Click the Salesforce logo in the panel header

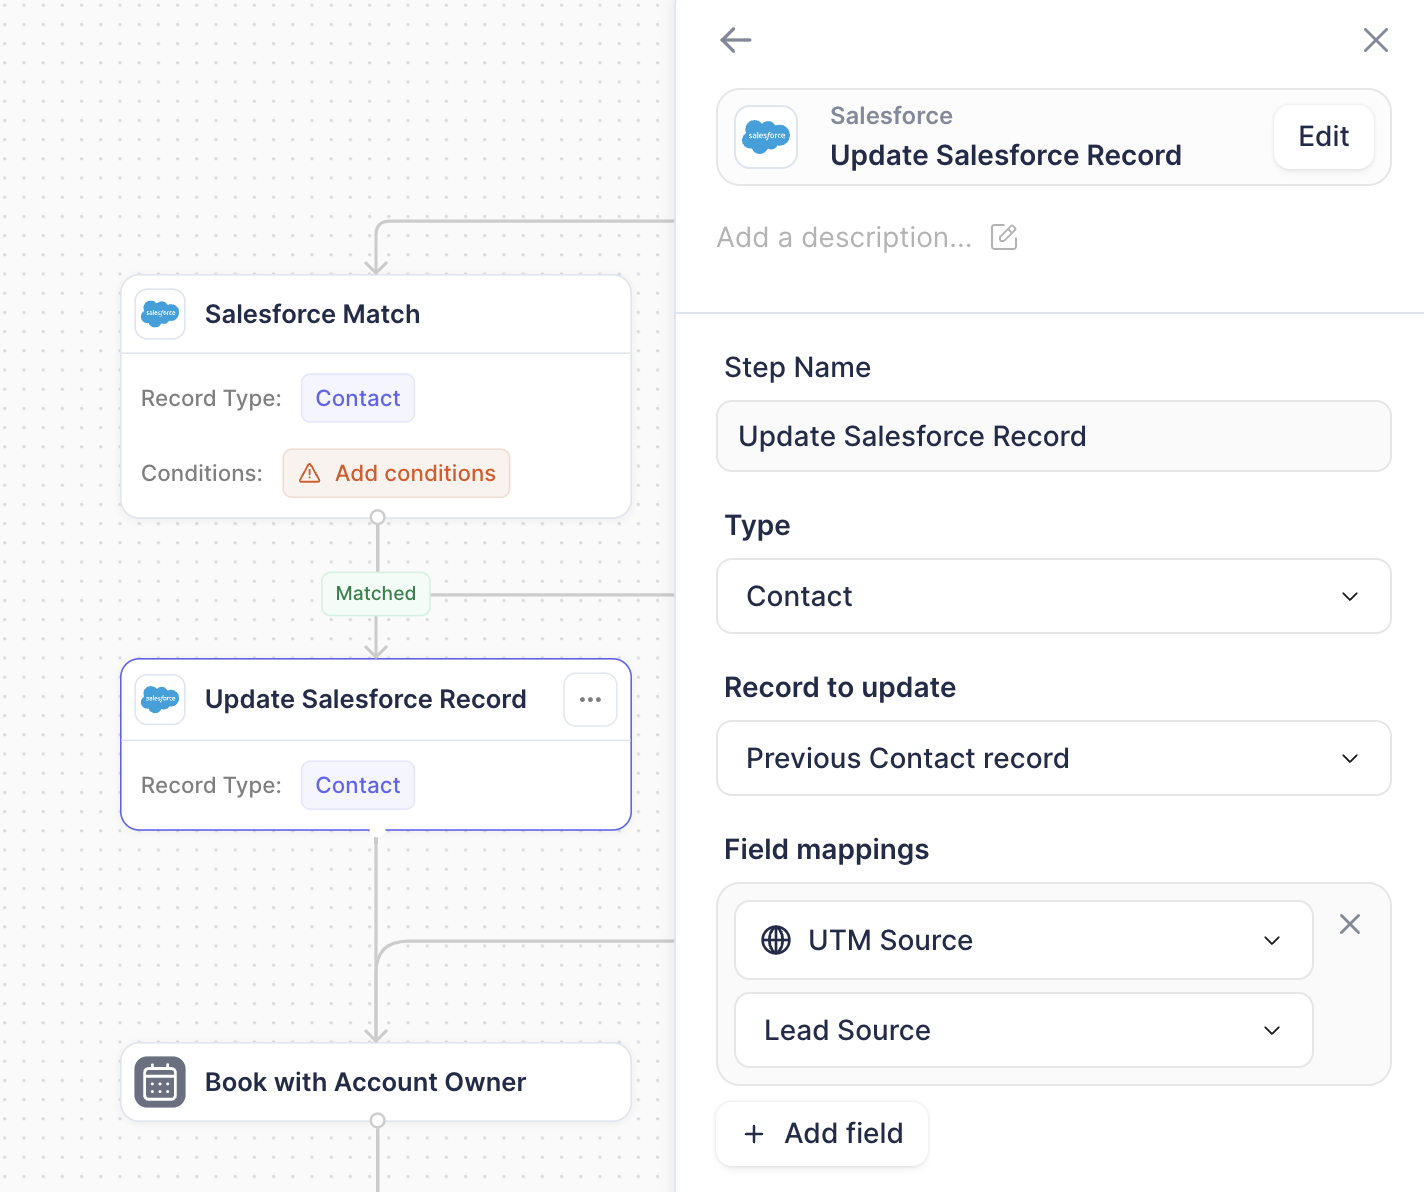(x=766, y=137)
